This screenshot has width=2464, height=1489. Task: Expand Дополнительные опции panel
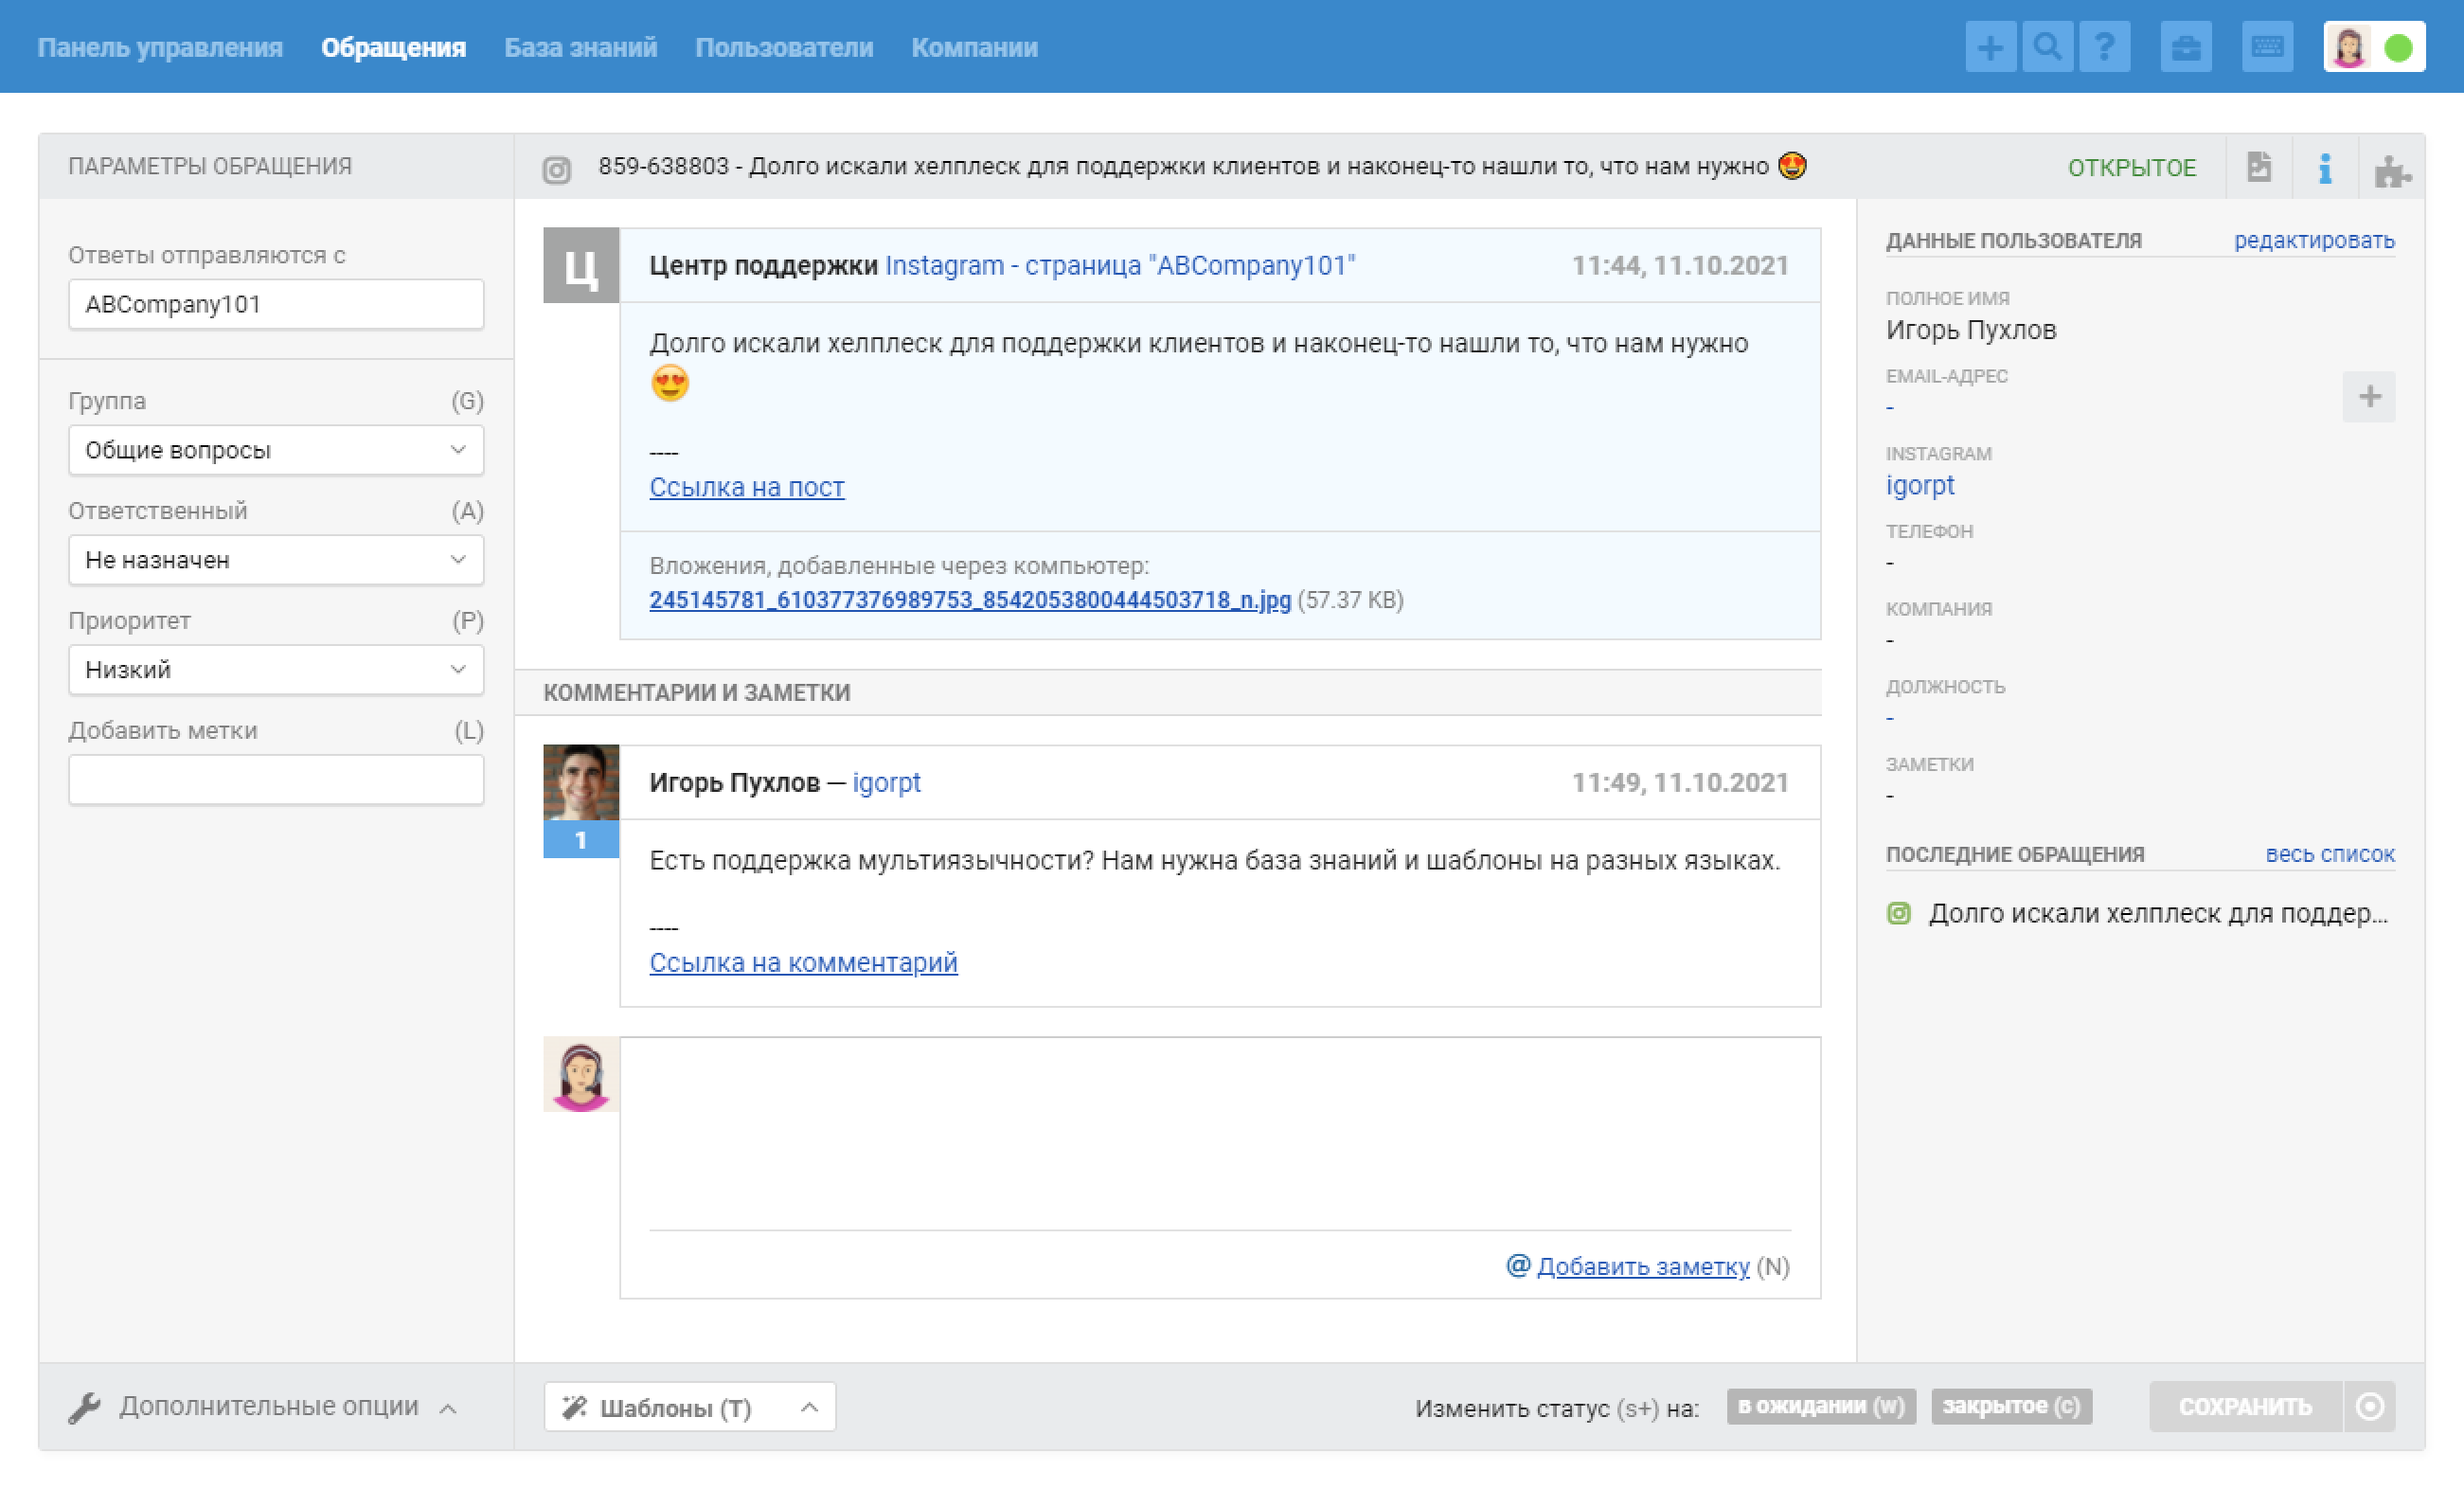click(264, 1406)
